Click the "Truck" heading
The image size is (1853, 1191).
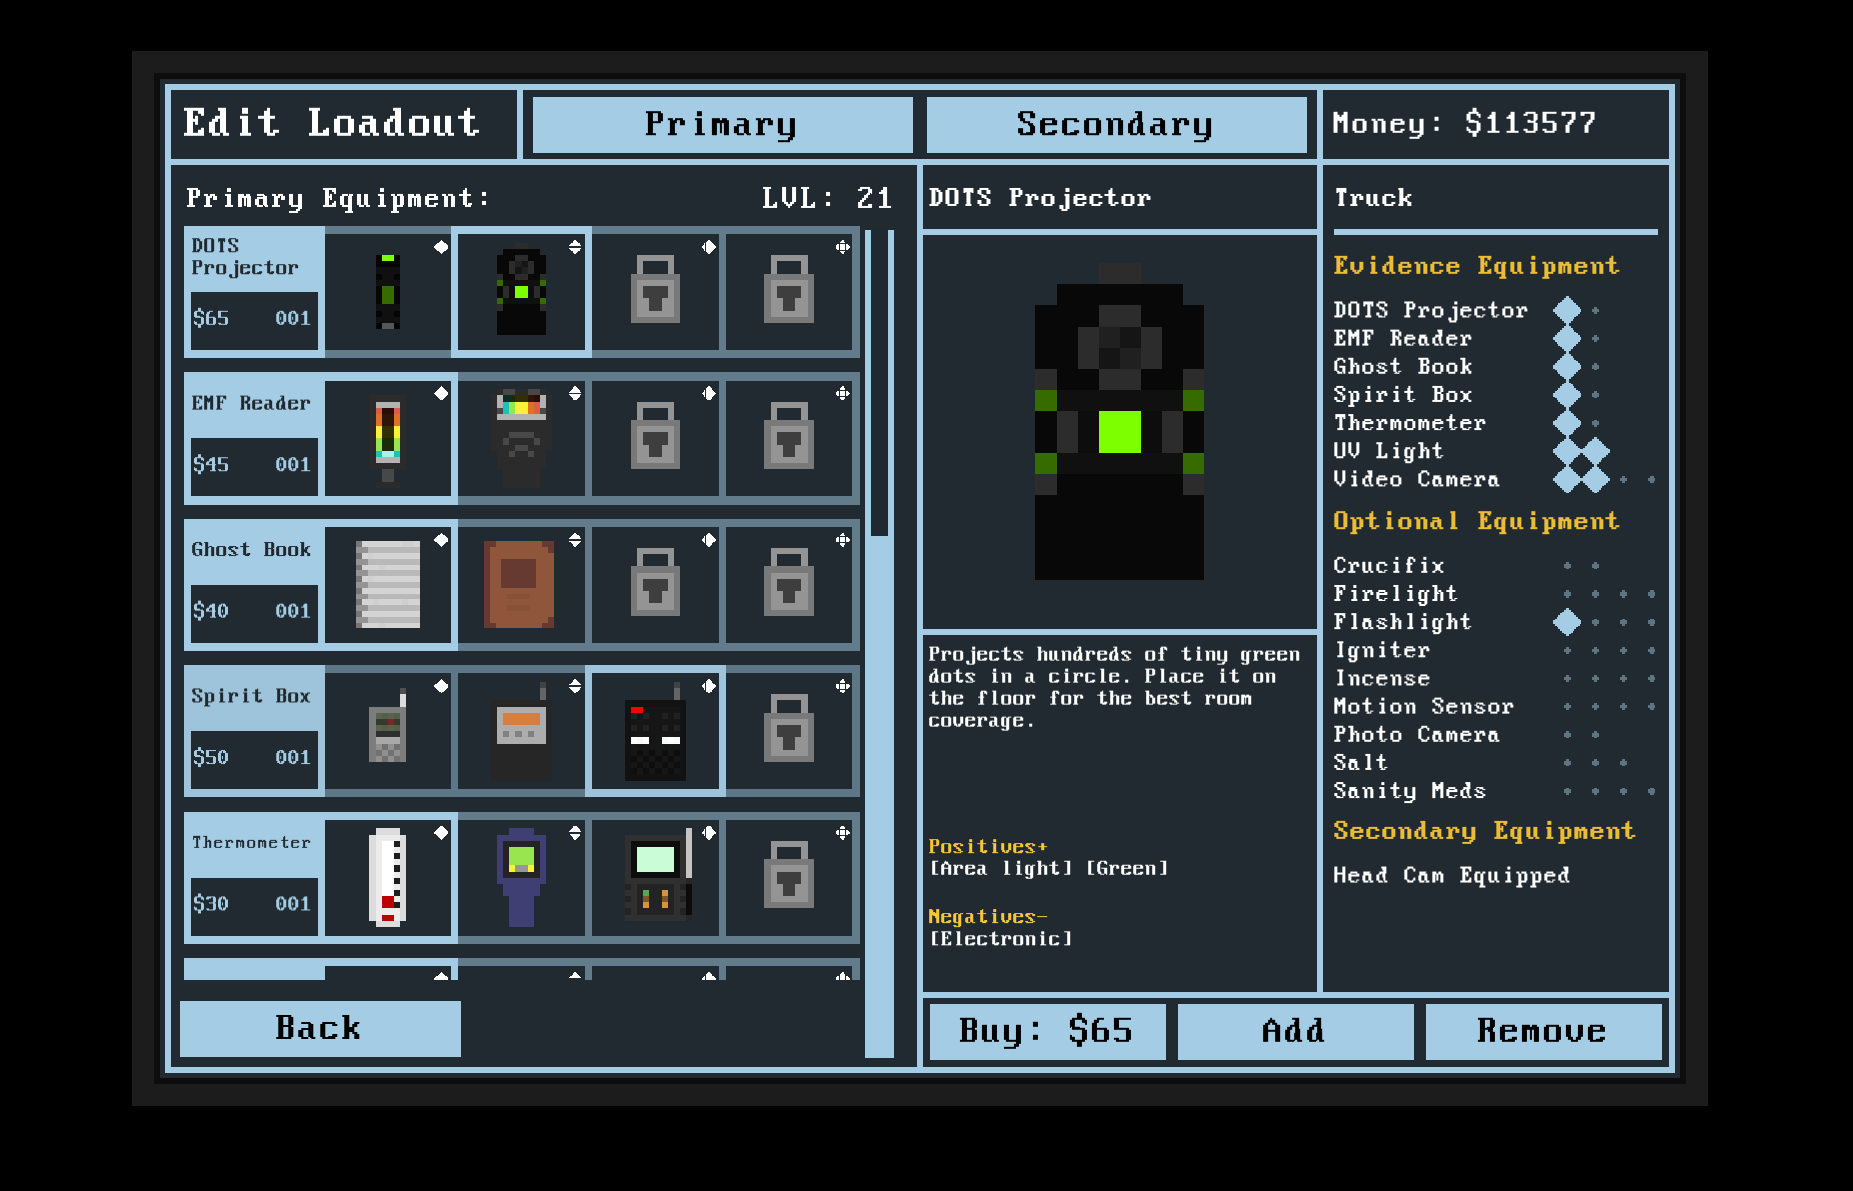pyautogui.click(x=1373, y=198)
